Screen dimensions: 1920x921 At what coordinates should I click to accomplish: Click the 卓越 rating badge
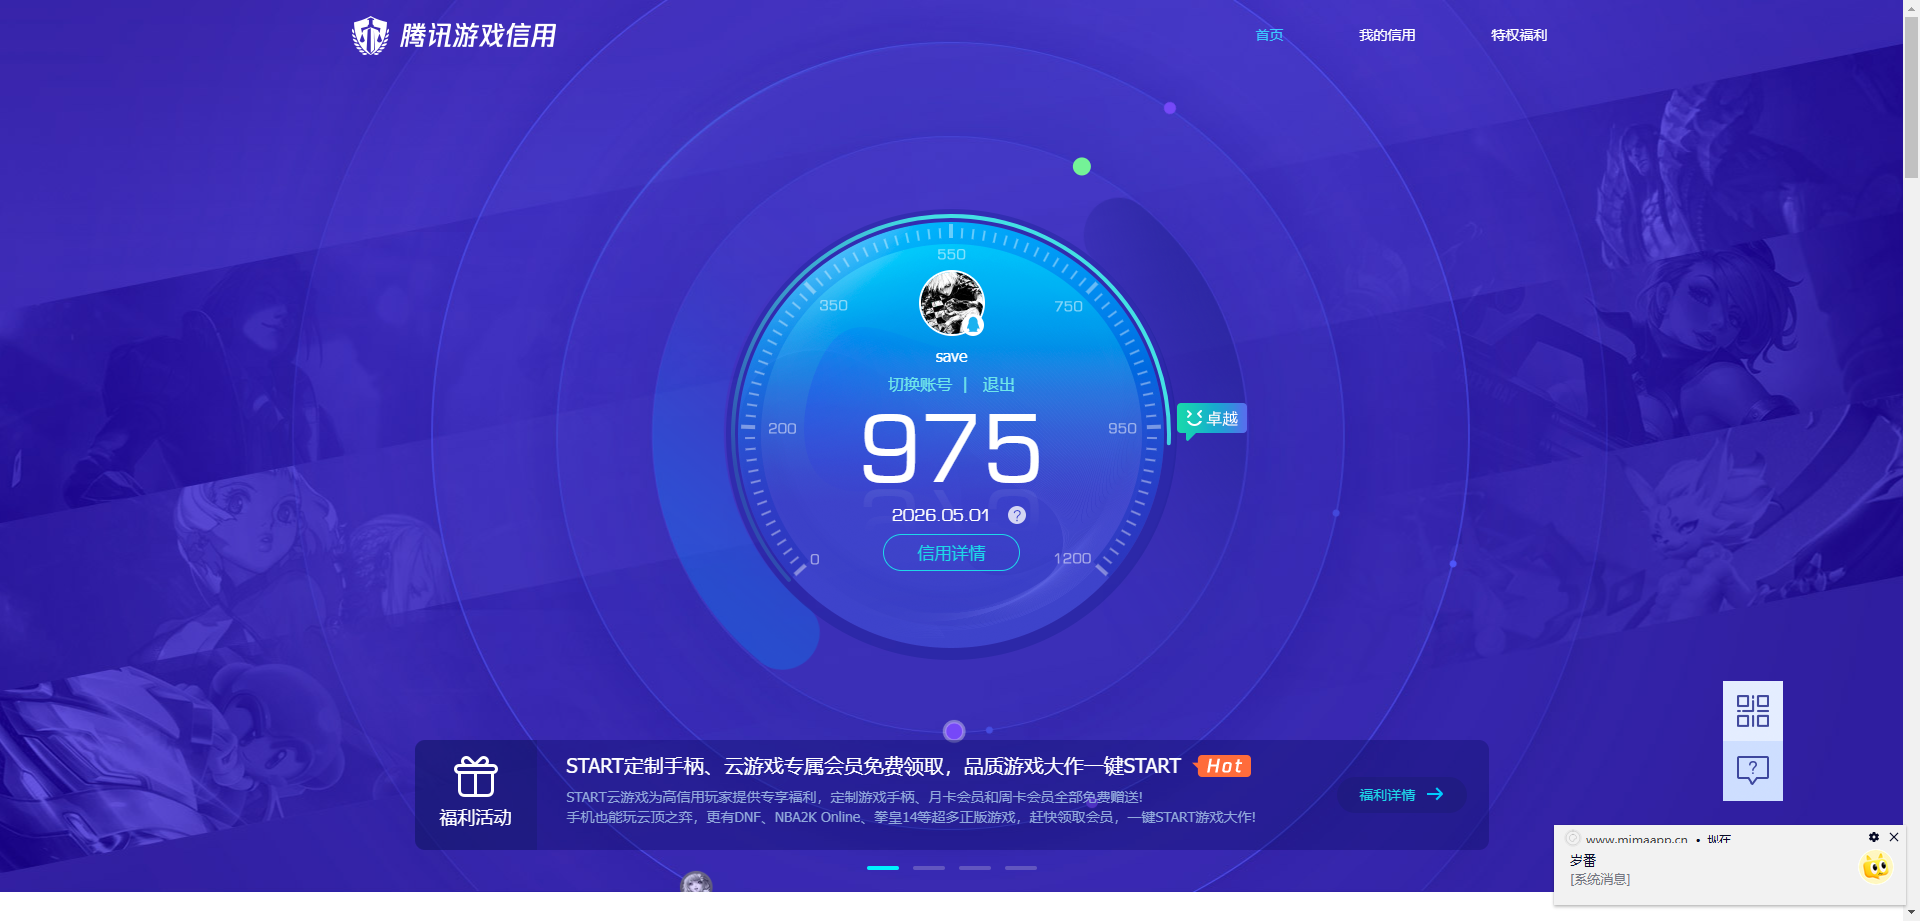click(1212, 419)
